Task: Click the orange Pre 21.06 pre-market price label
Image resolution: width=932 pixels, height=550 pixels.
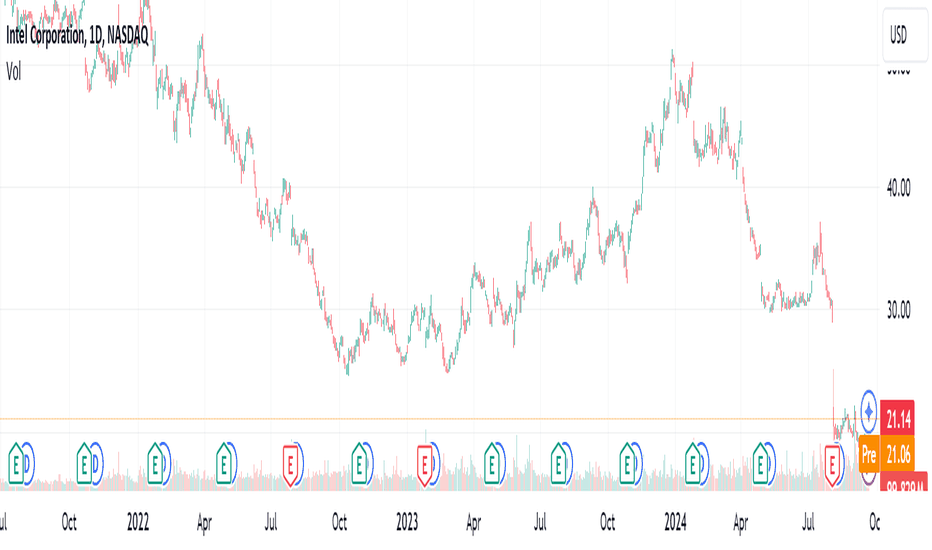Action: [x=887, y=455]
